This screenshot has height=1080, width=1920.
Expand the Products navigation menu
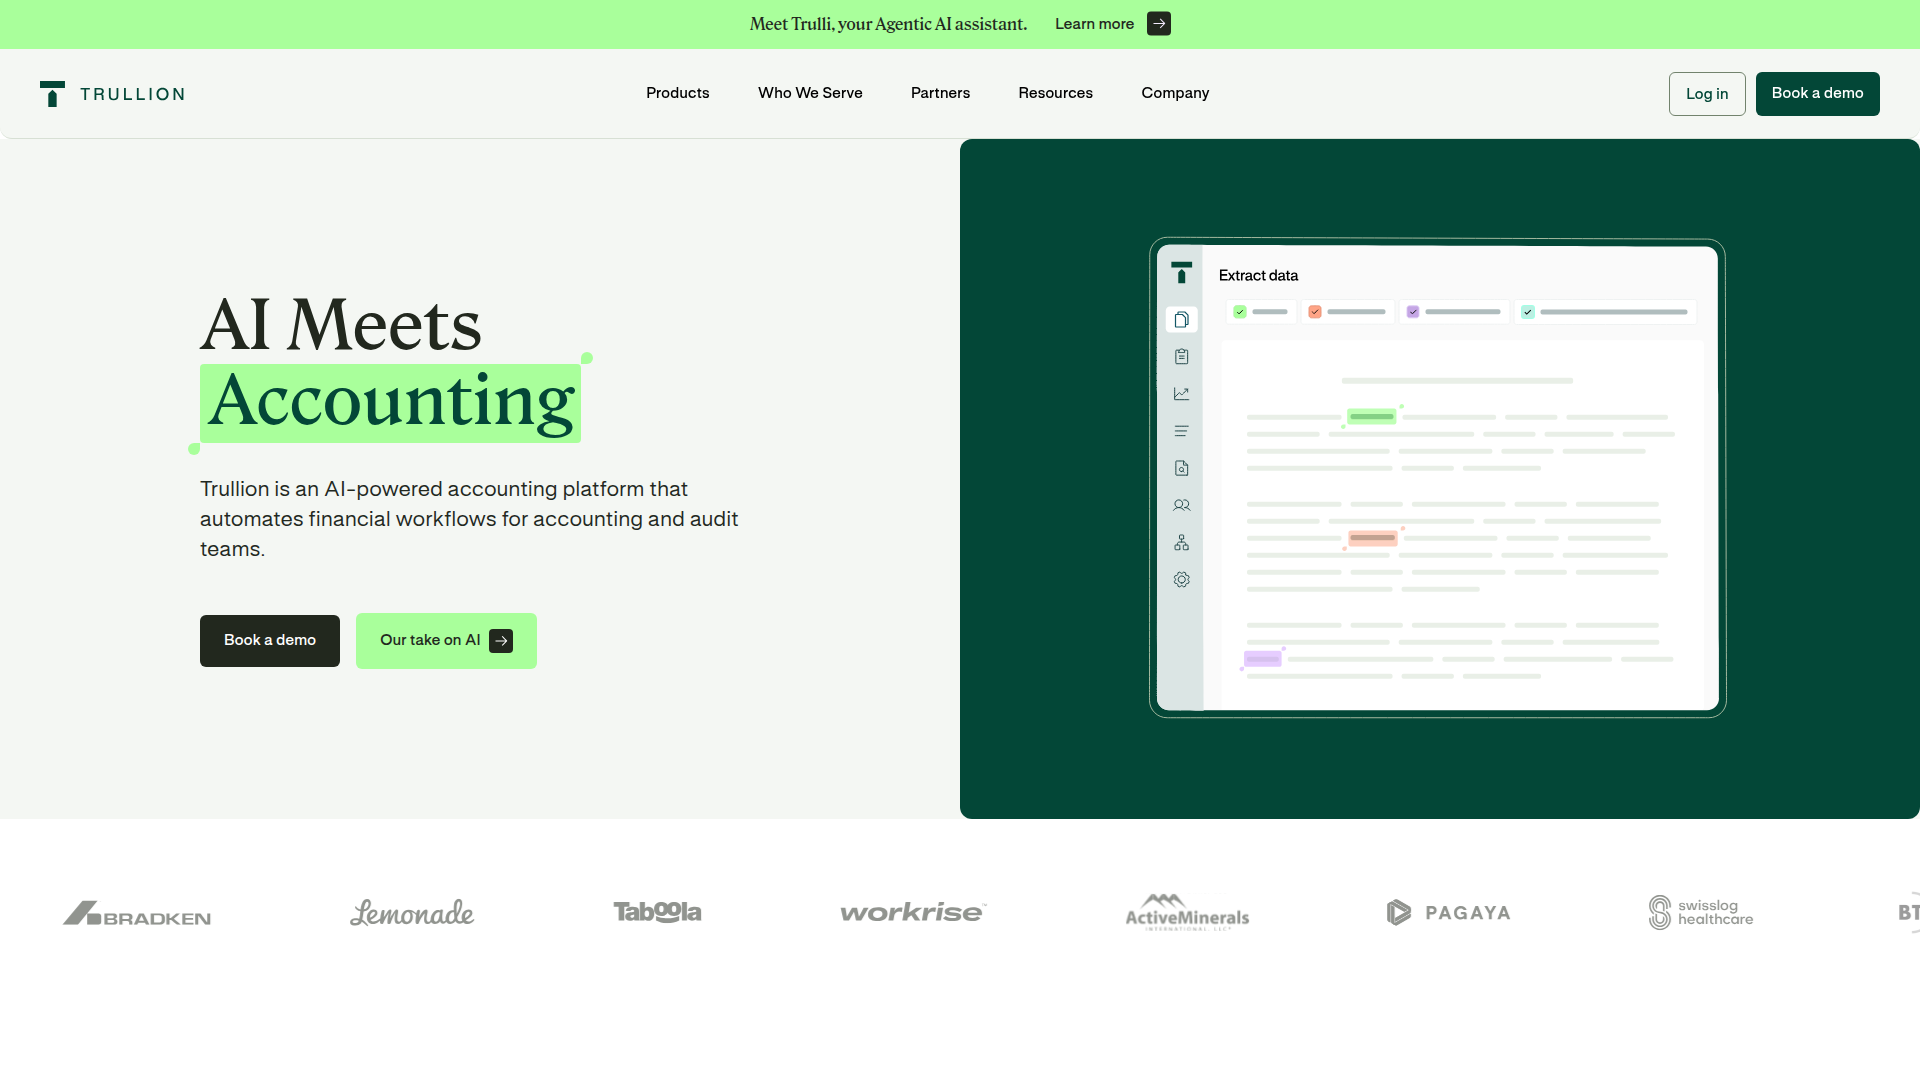click(x=677, y=93)
